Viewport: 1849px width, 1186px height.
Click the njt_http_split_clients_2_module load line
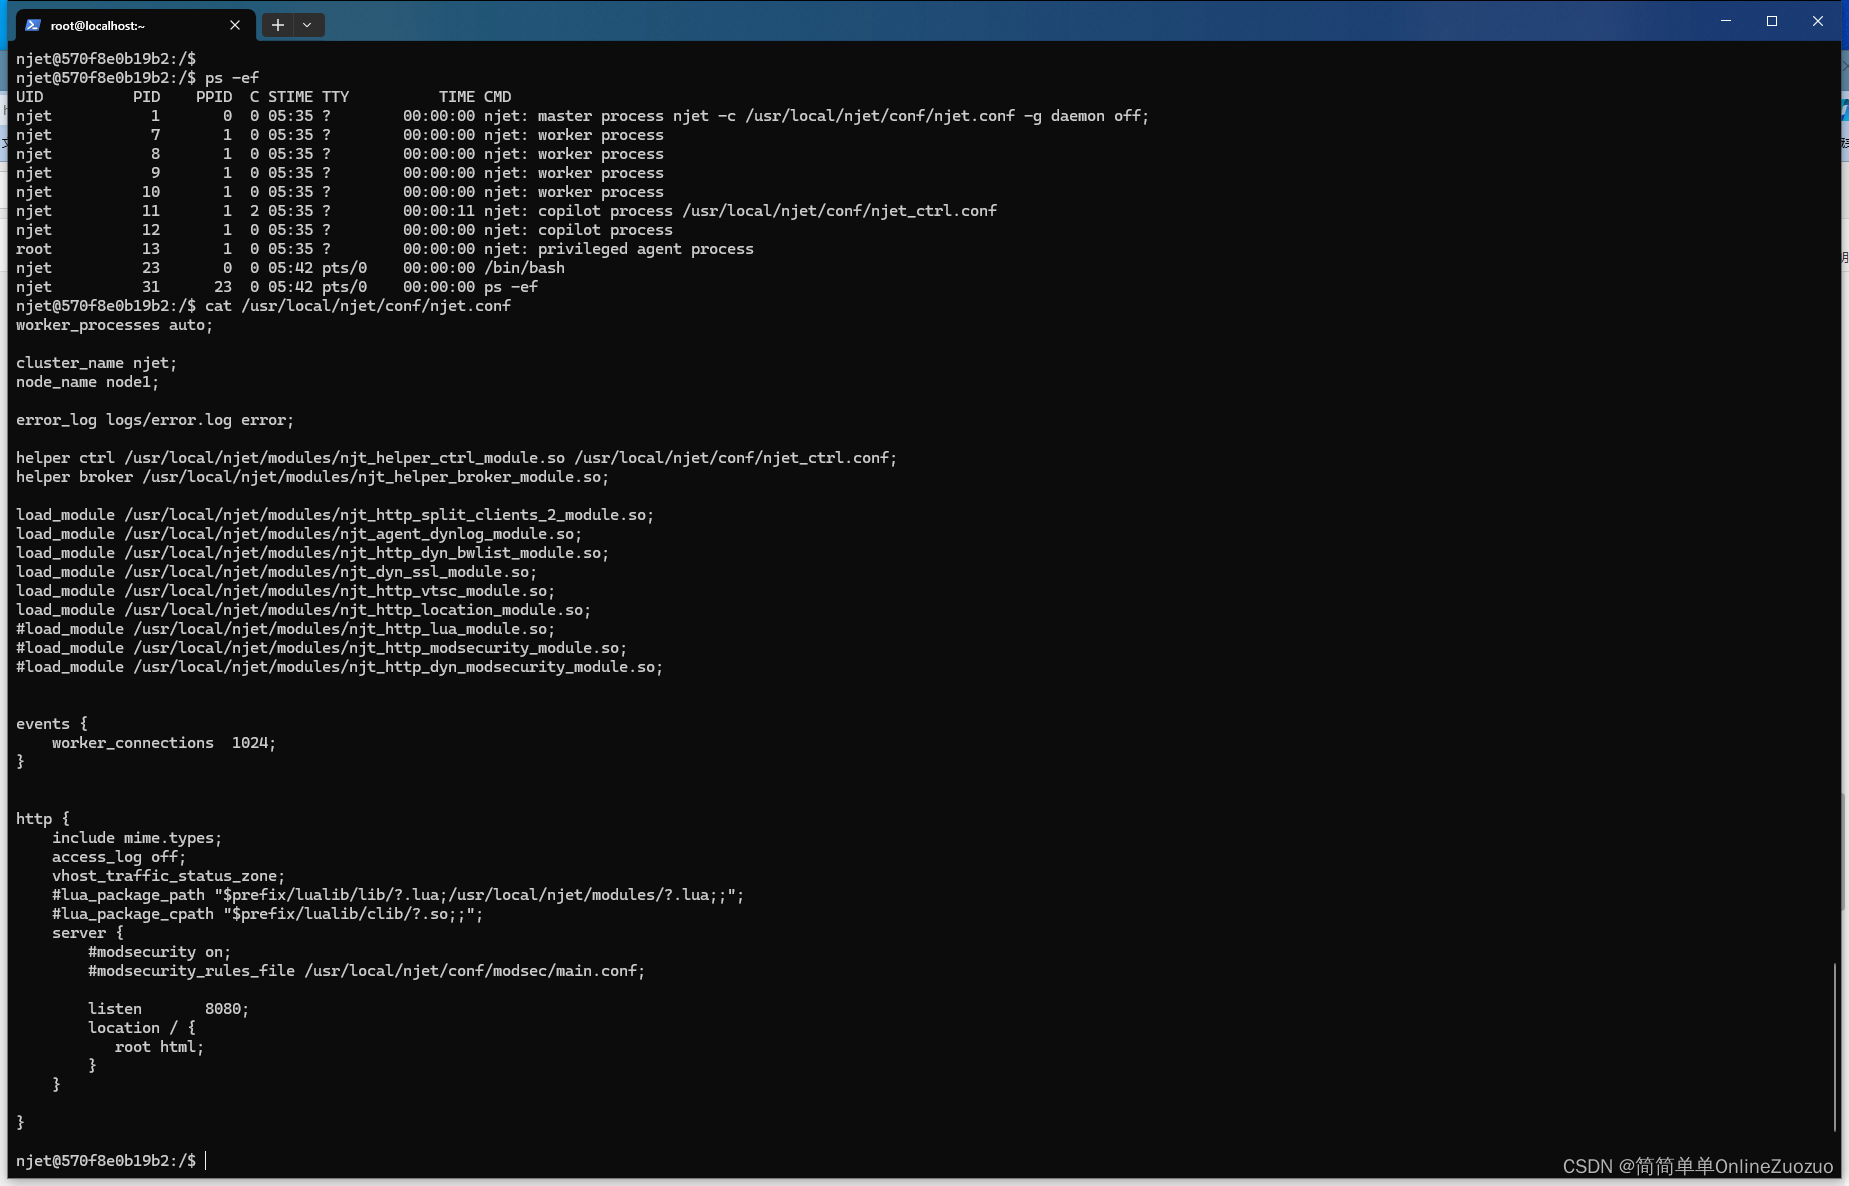pyautogui.click(x=335, y=515)
